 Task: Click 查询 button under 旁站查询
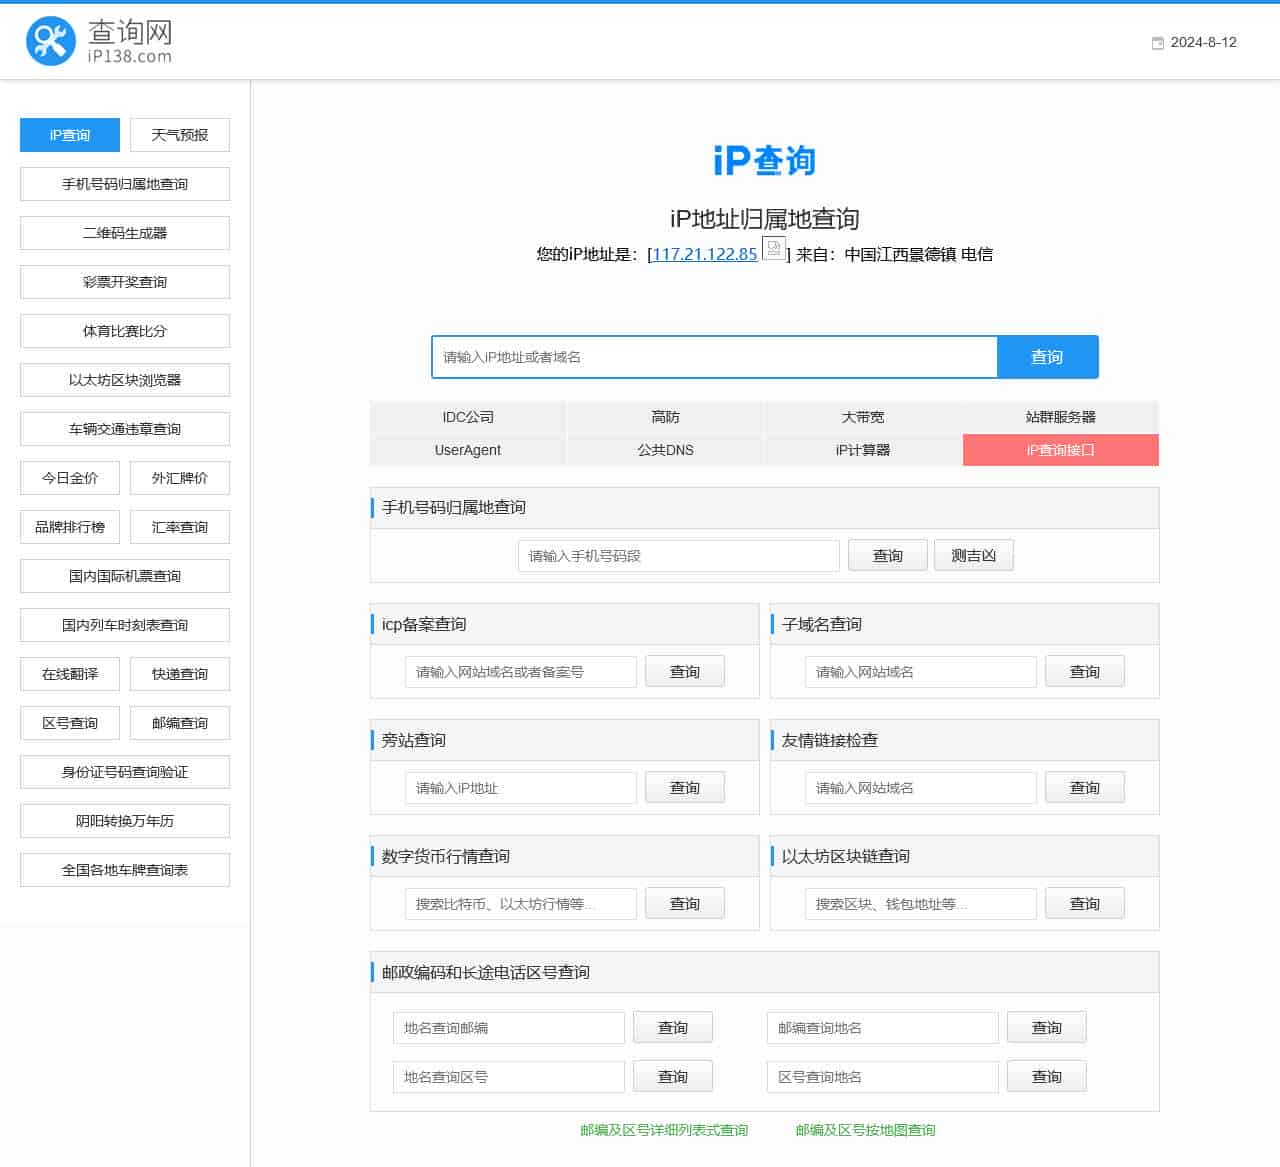[x=685, y=788]
